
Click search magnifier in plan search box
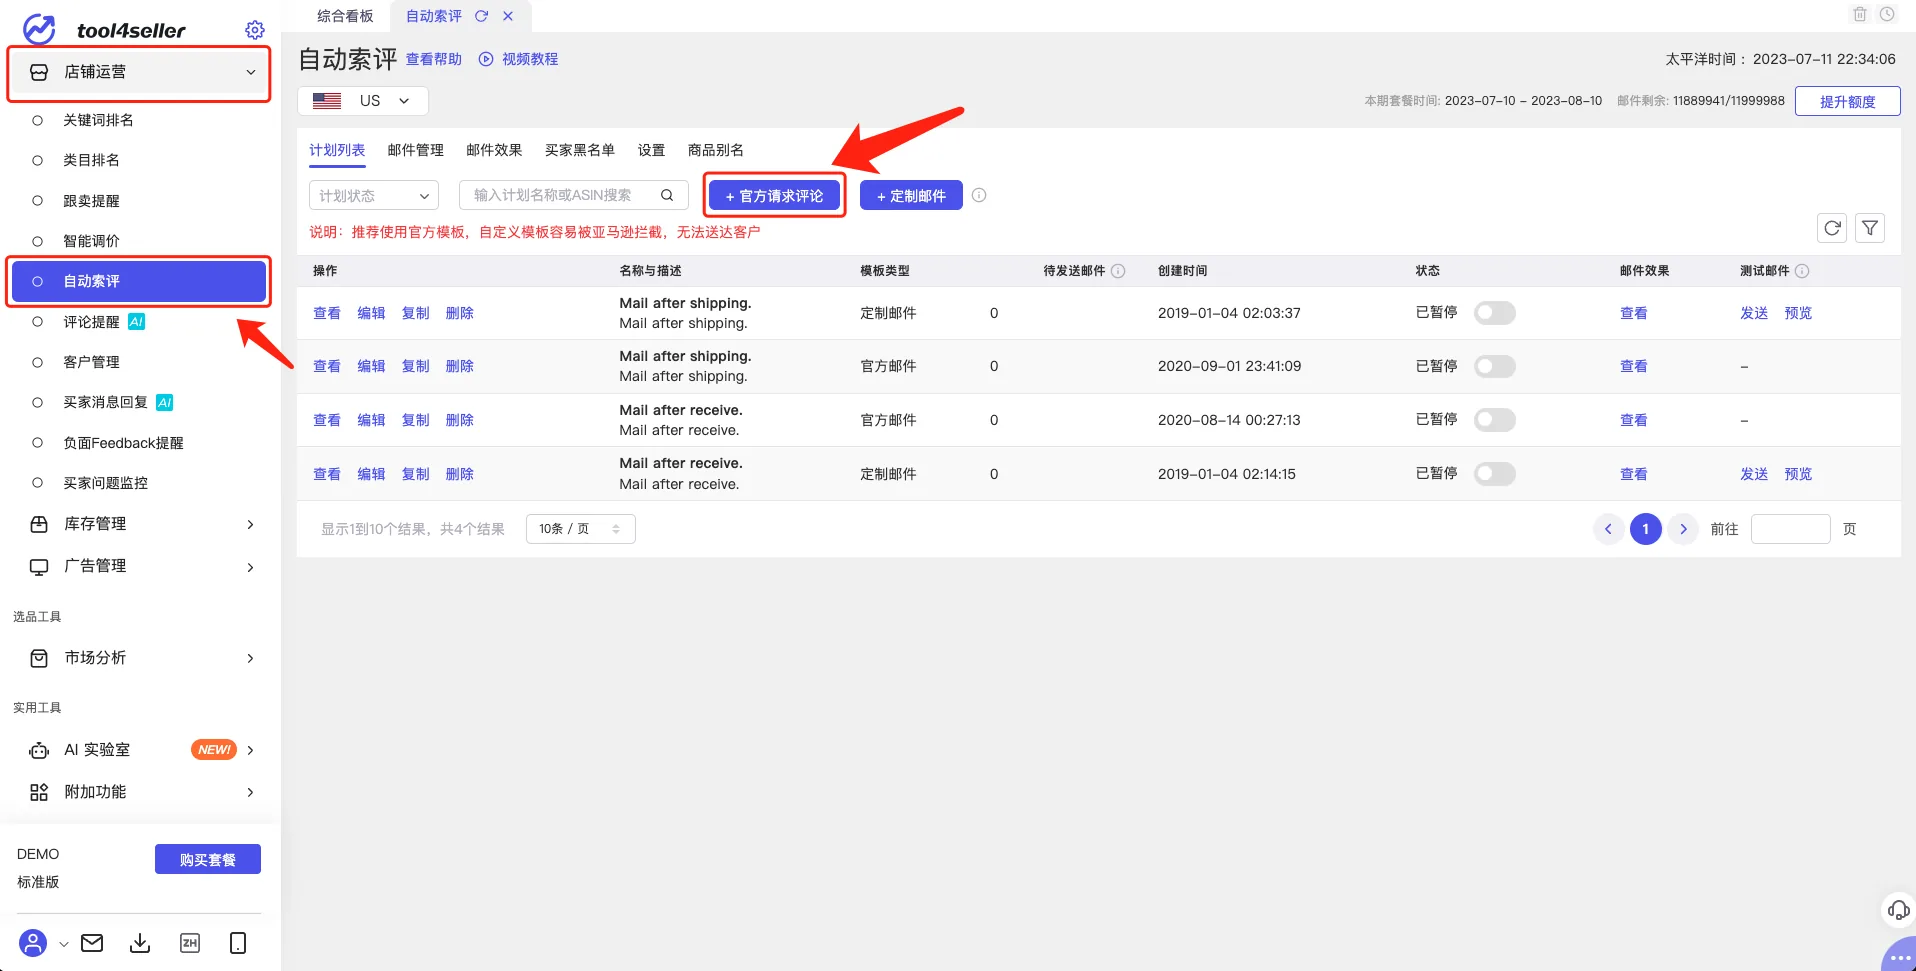click(667, 195)
